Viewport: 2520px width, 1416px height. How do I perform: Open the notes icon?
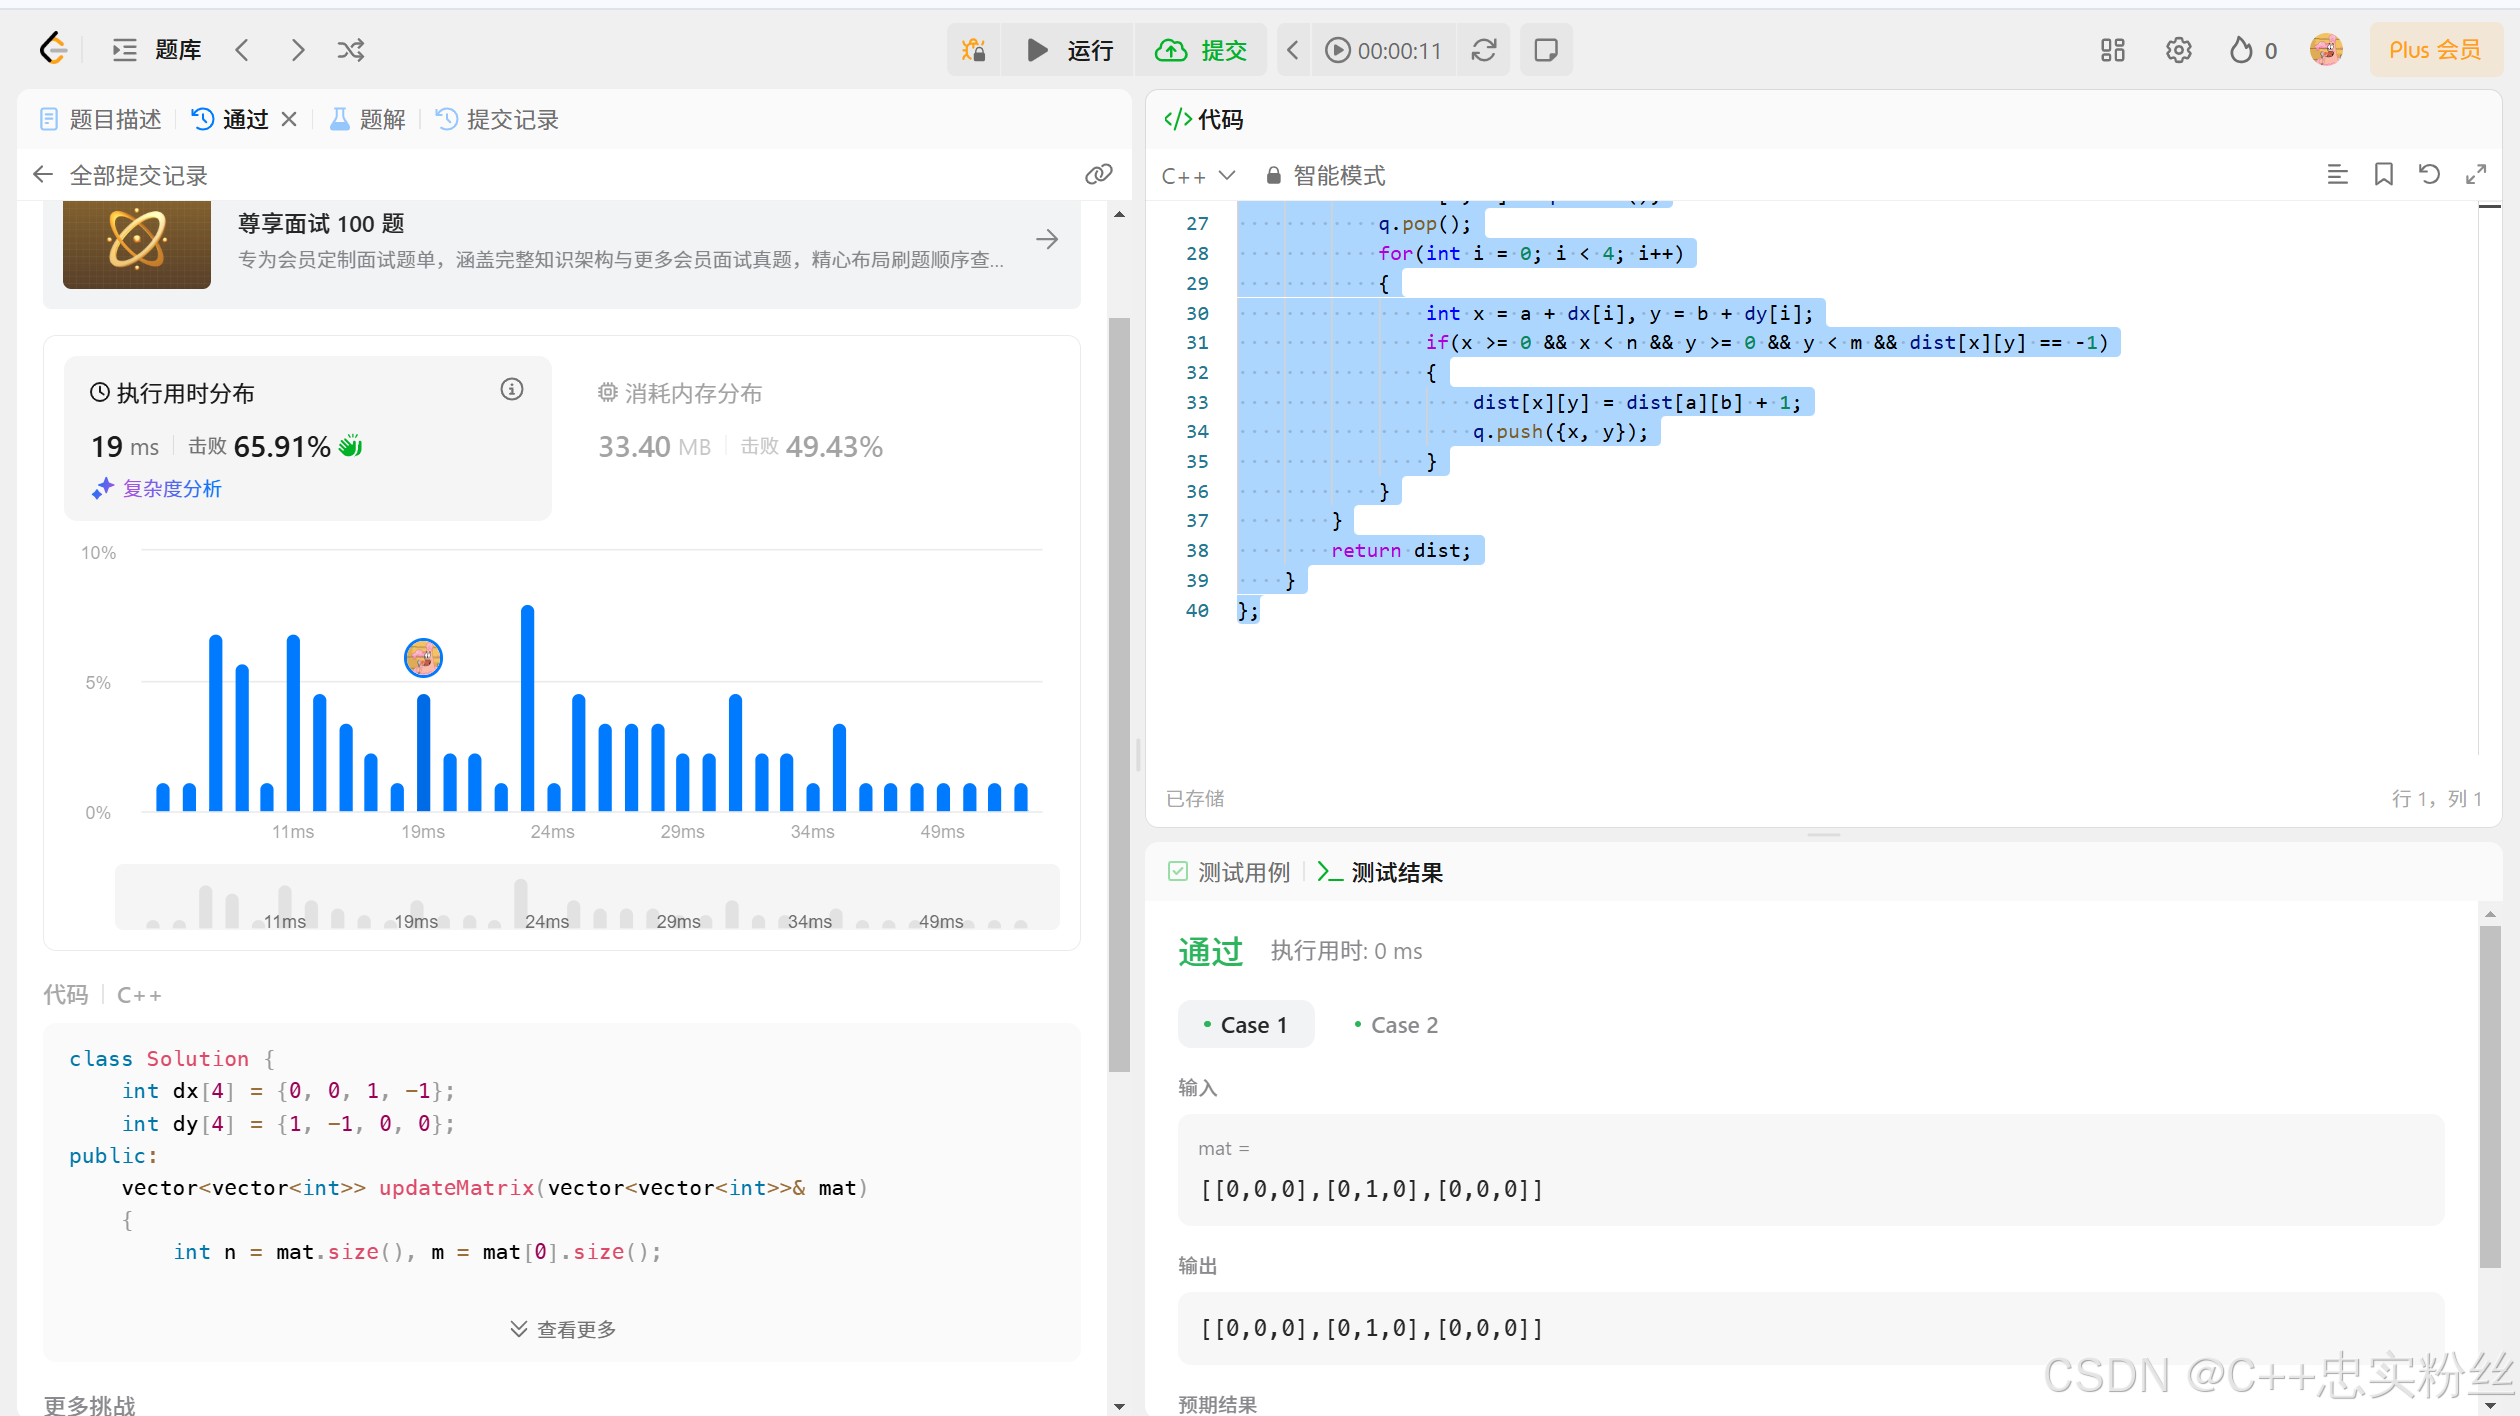coord(1546,50)
